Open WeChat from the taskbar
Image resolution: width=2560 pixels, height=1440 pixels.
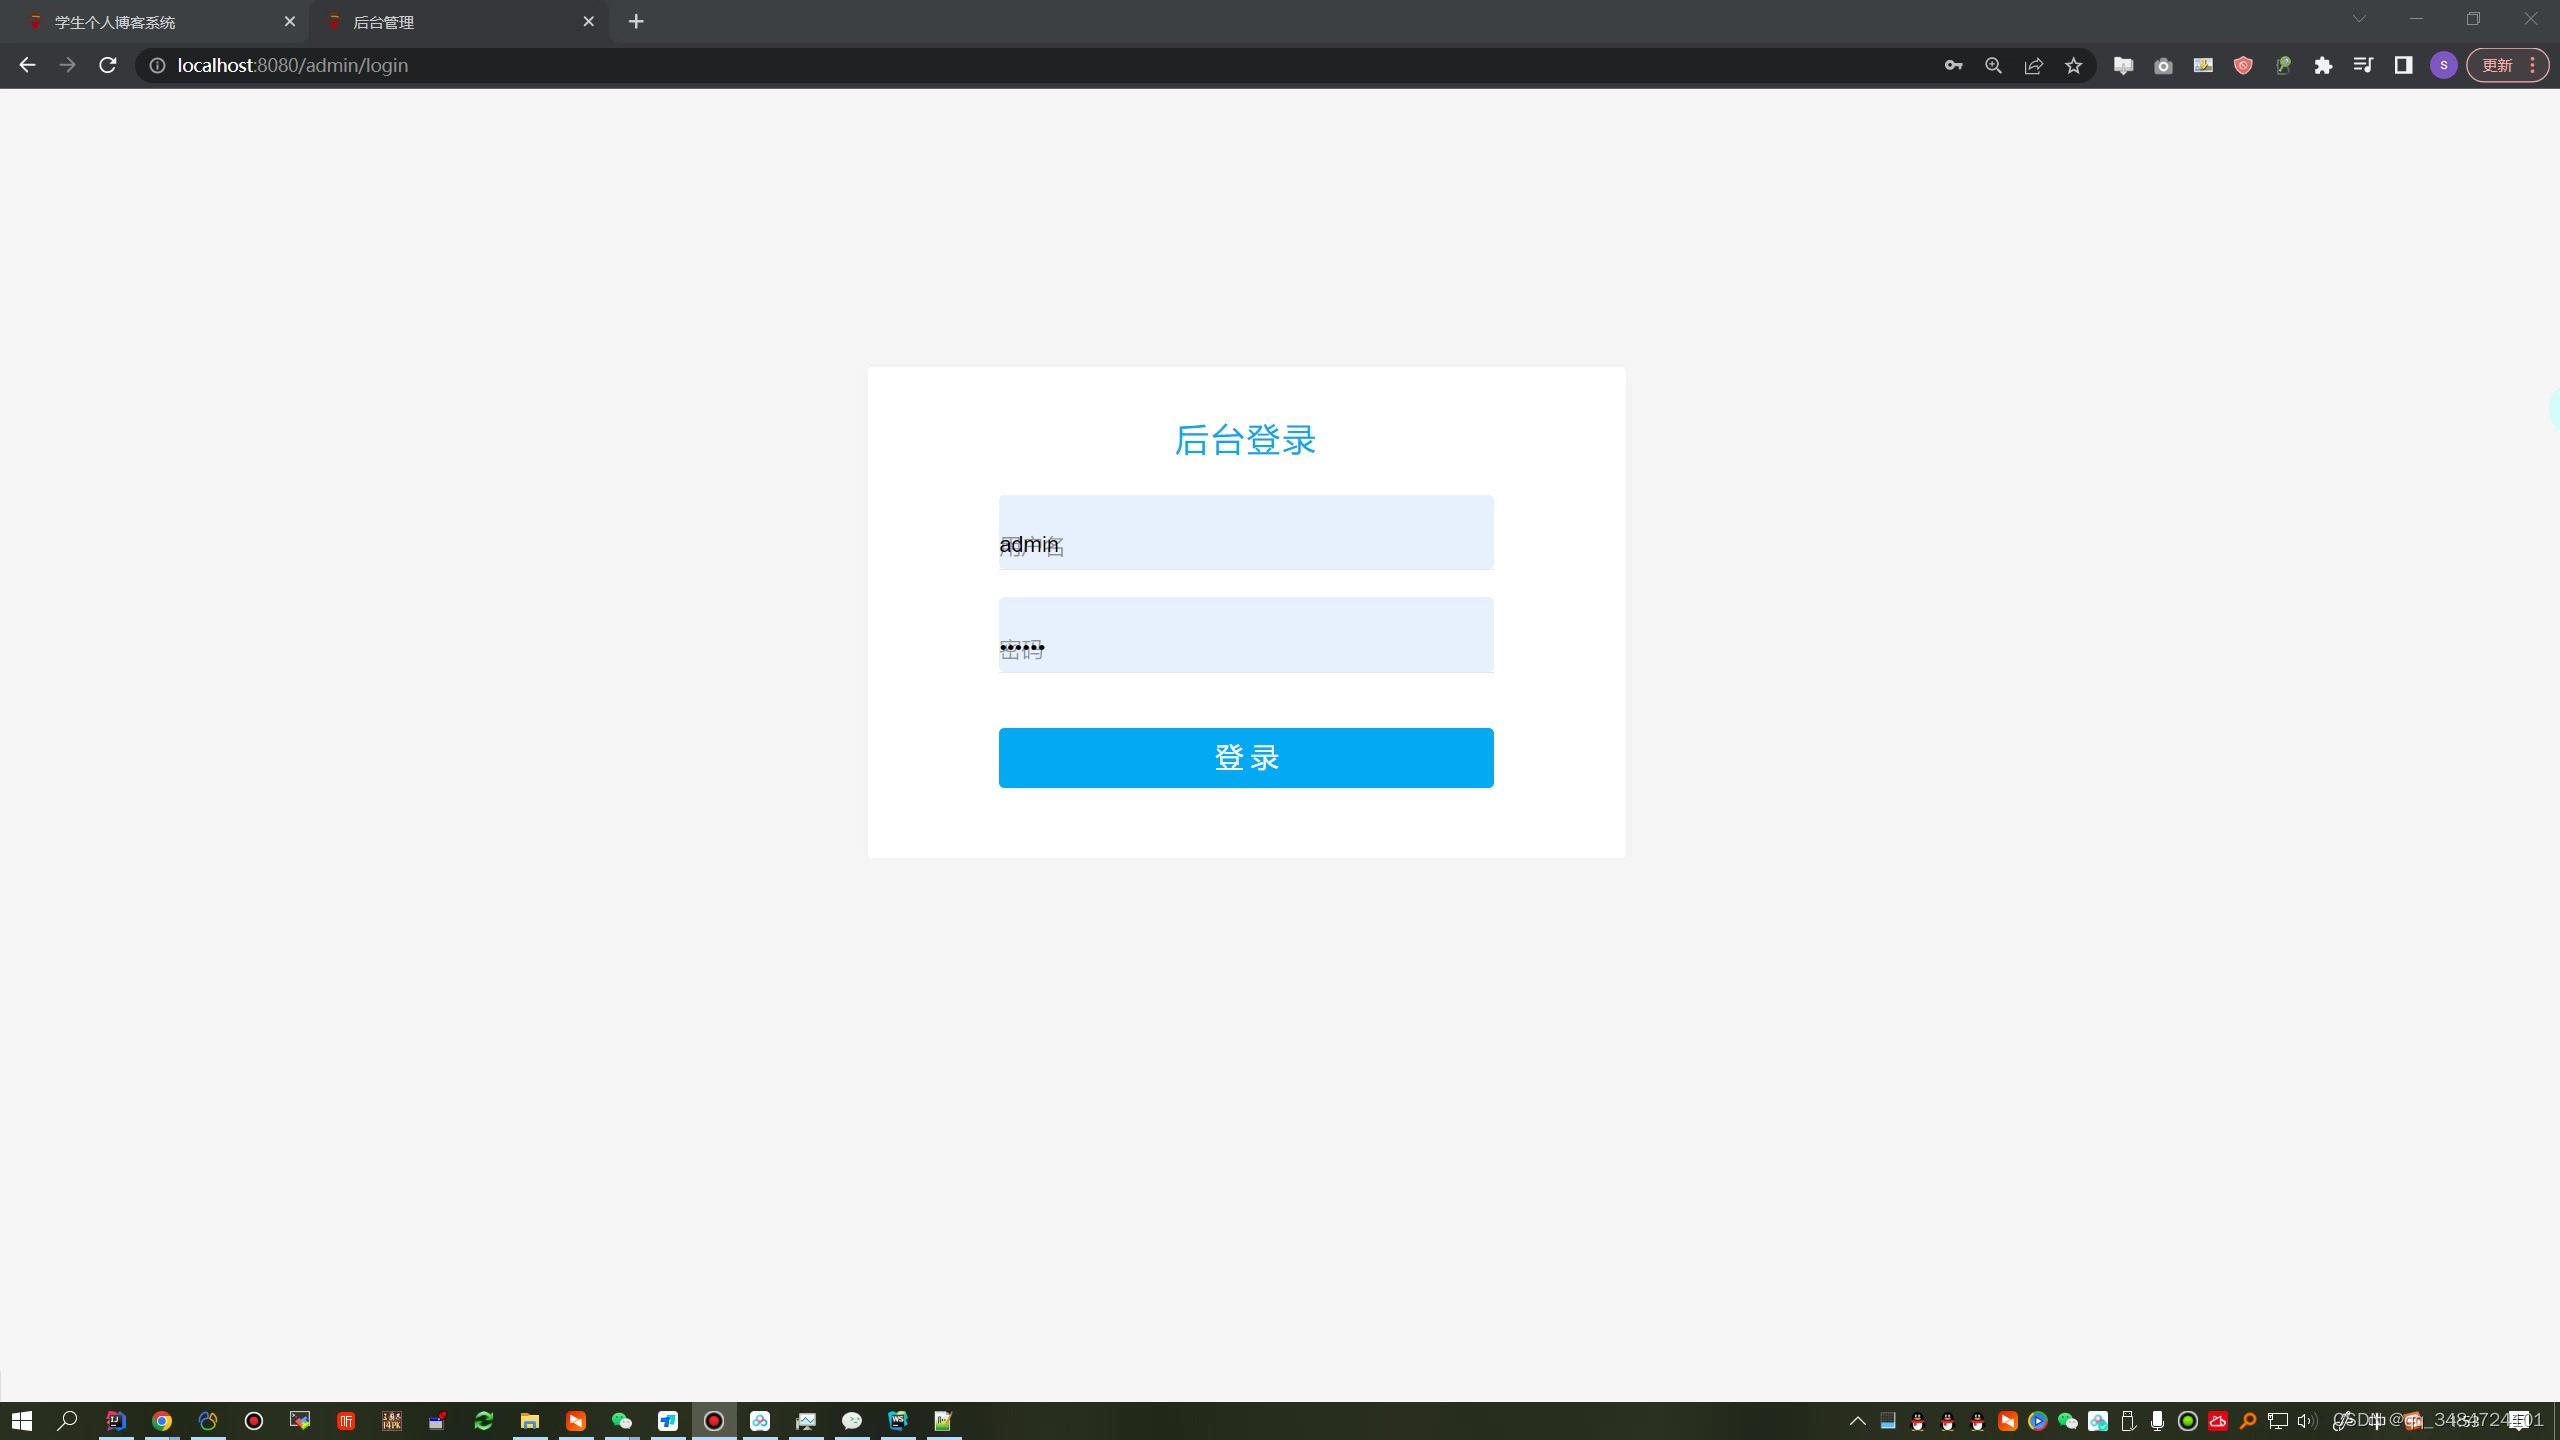pyautogui.click(x=622, y=1421)
